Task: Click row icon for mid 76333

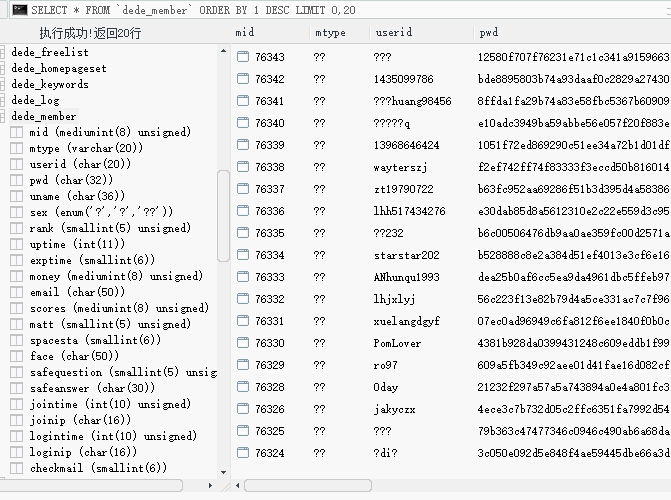Action: tap(243, 277)
